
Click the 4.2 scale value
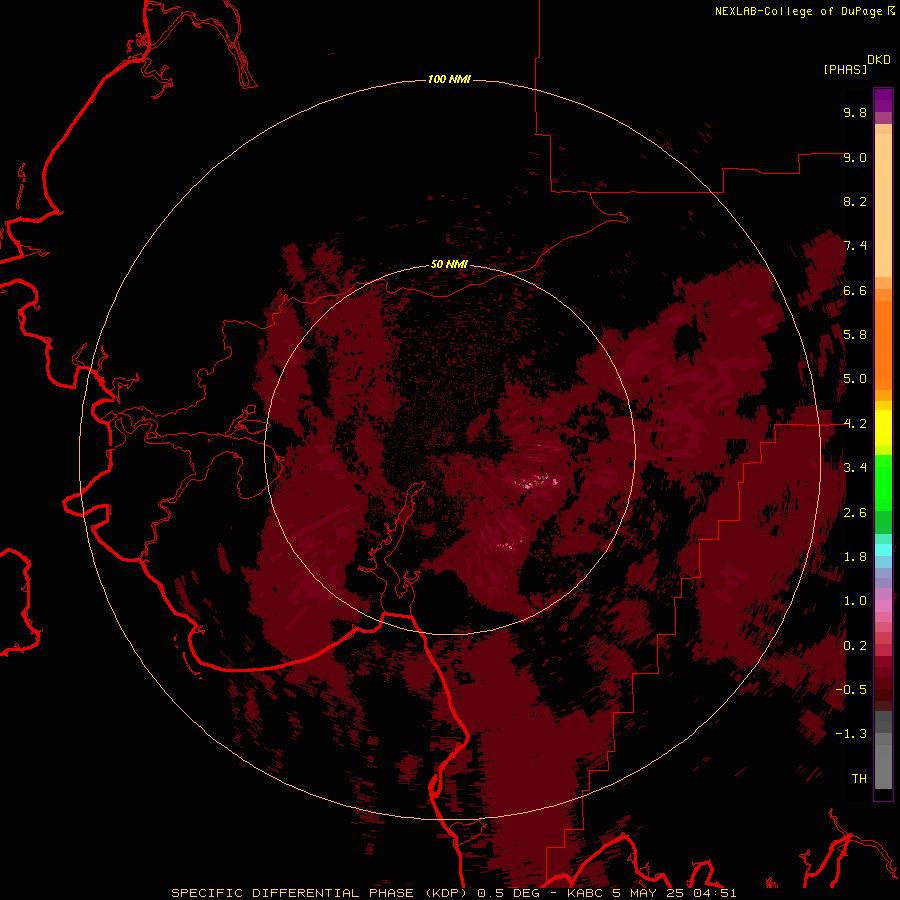[855, 424]
